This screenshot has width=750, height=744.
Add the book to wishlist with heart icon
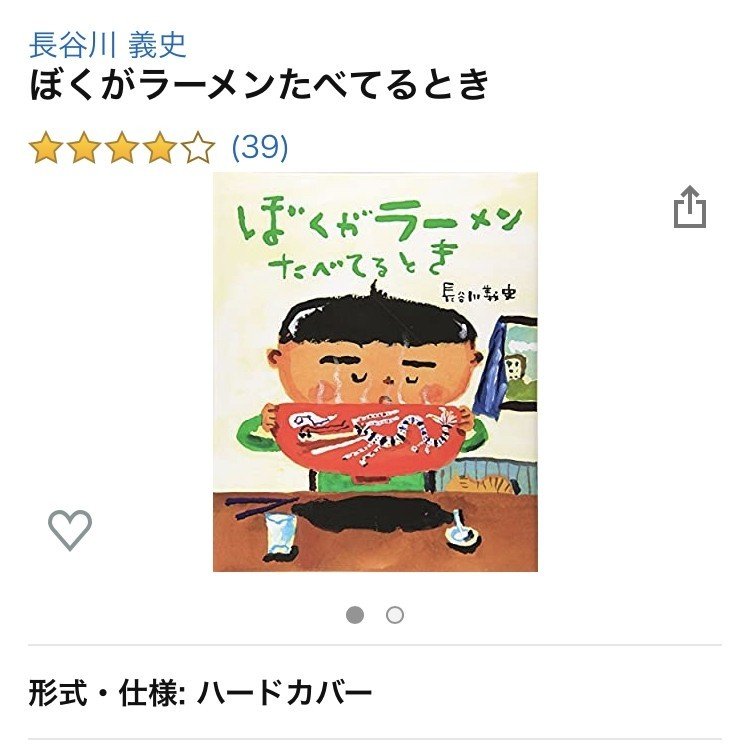coord(70,530)
